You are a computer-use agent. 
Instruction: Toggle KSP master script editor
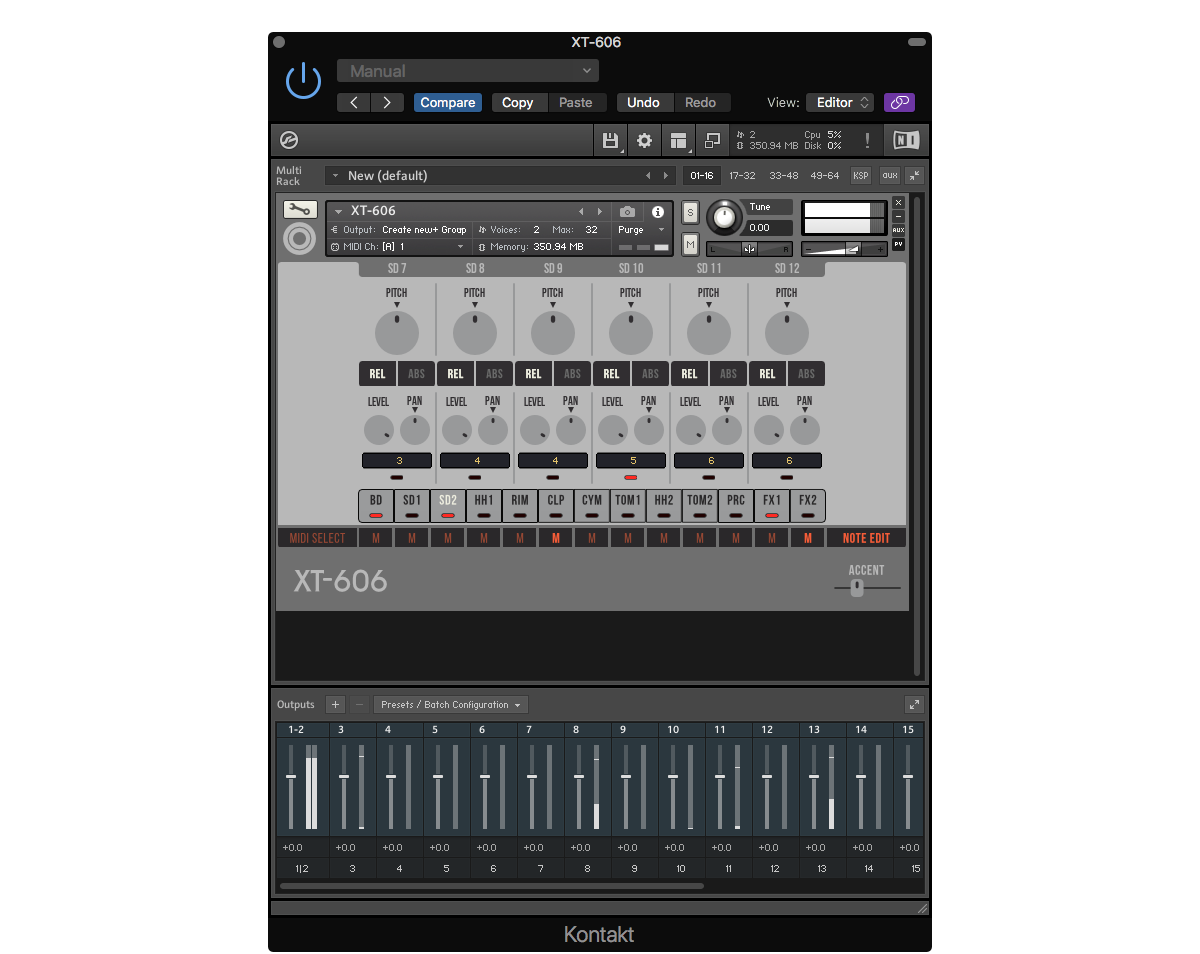click(861, 176)
